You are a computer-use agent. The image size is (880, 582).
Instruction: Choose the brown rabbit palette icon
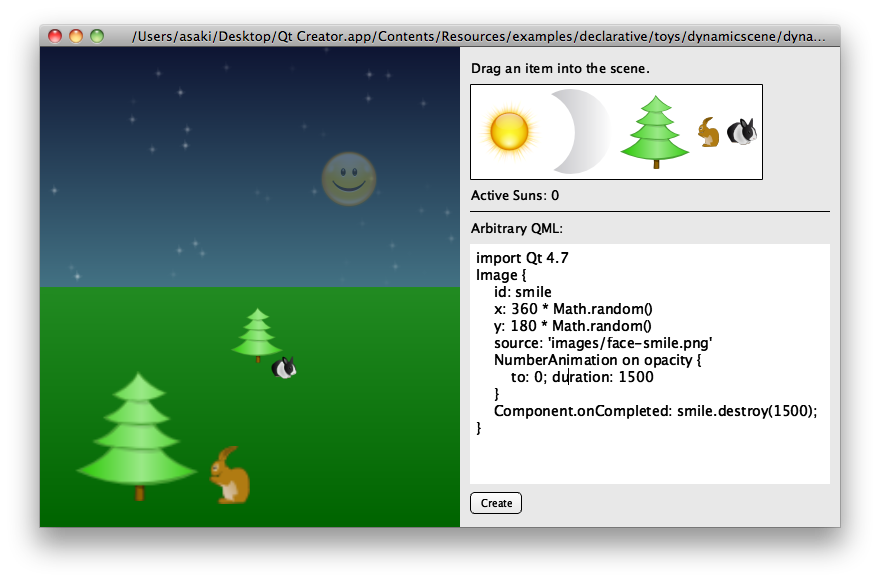coord(708,132)
